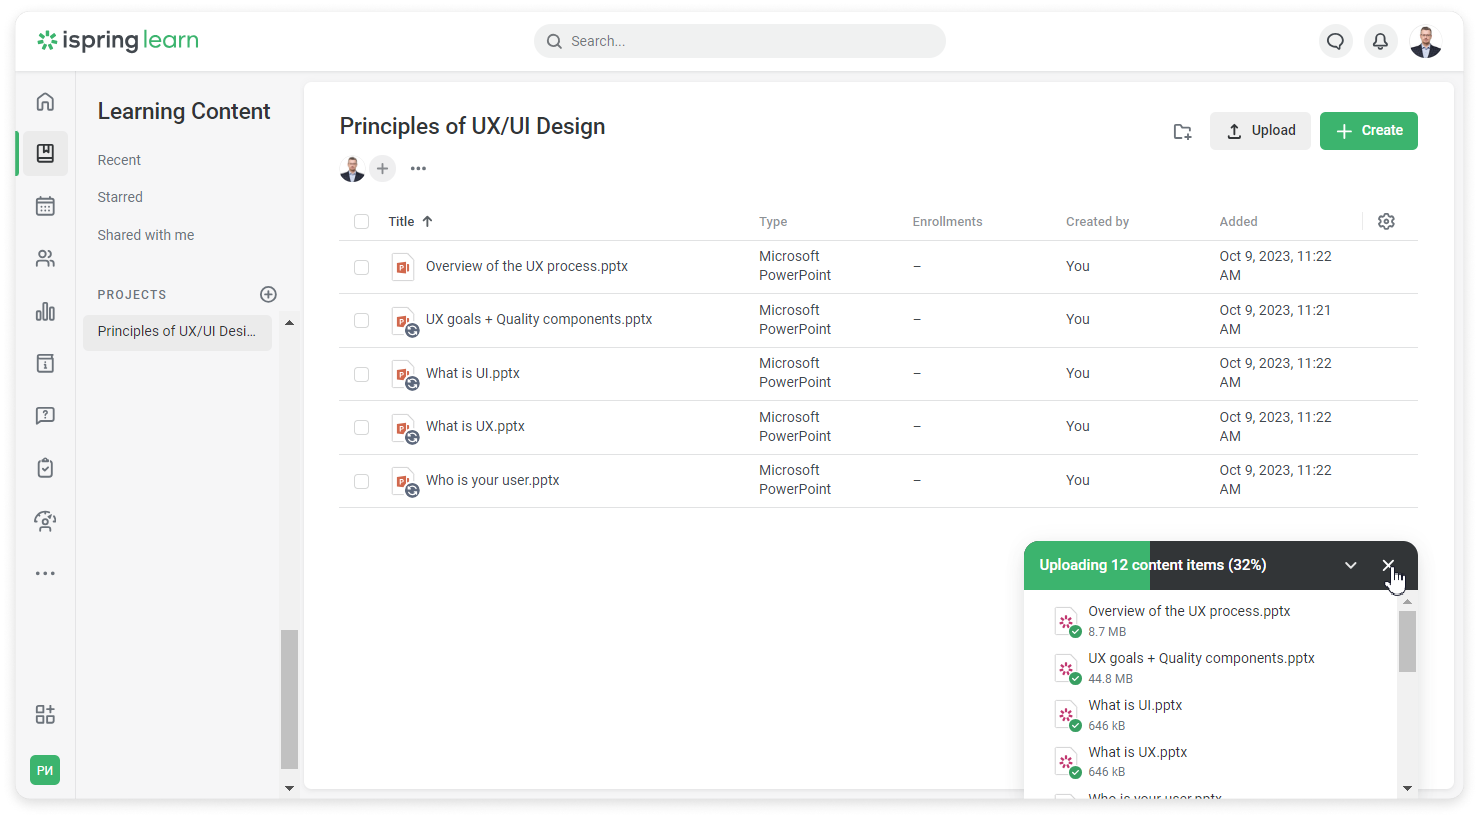Click the green Create button
The height and width of the screenshot is (818, 1479).
point(1369,131)
